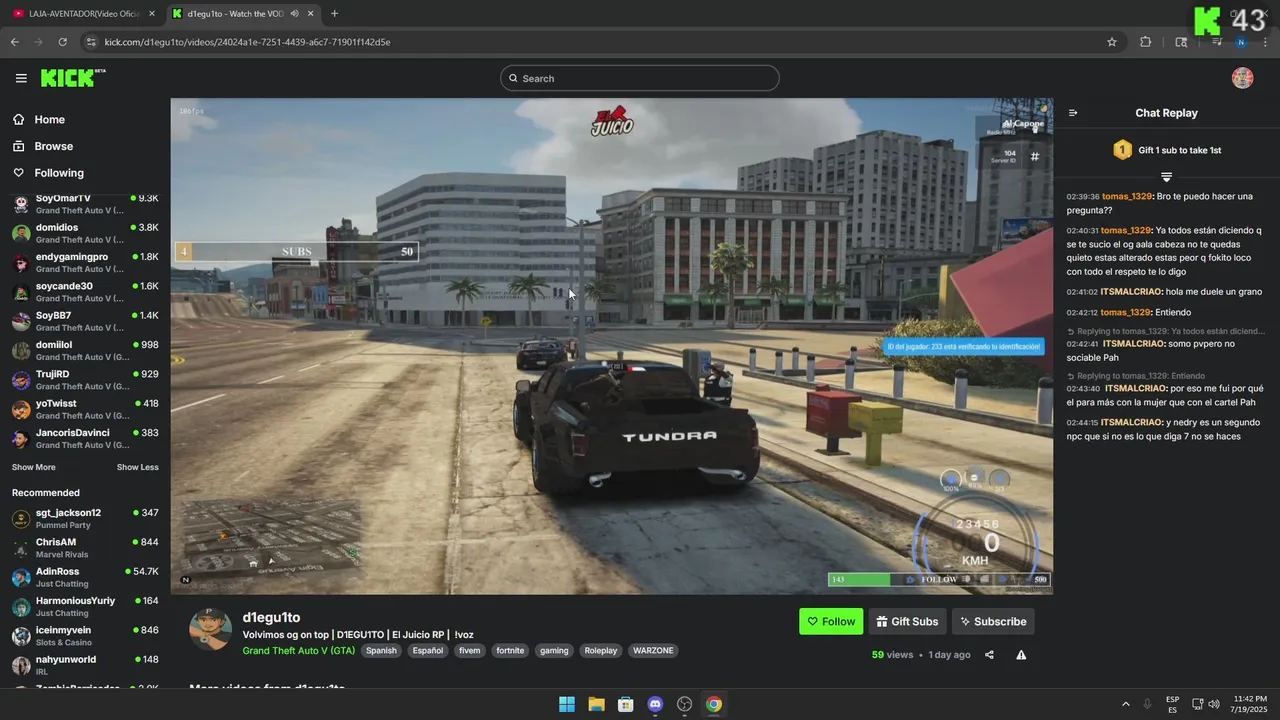Open TrujiRD channel in sidebar
1280x720 pixels.
point(85,380)
